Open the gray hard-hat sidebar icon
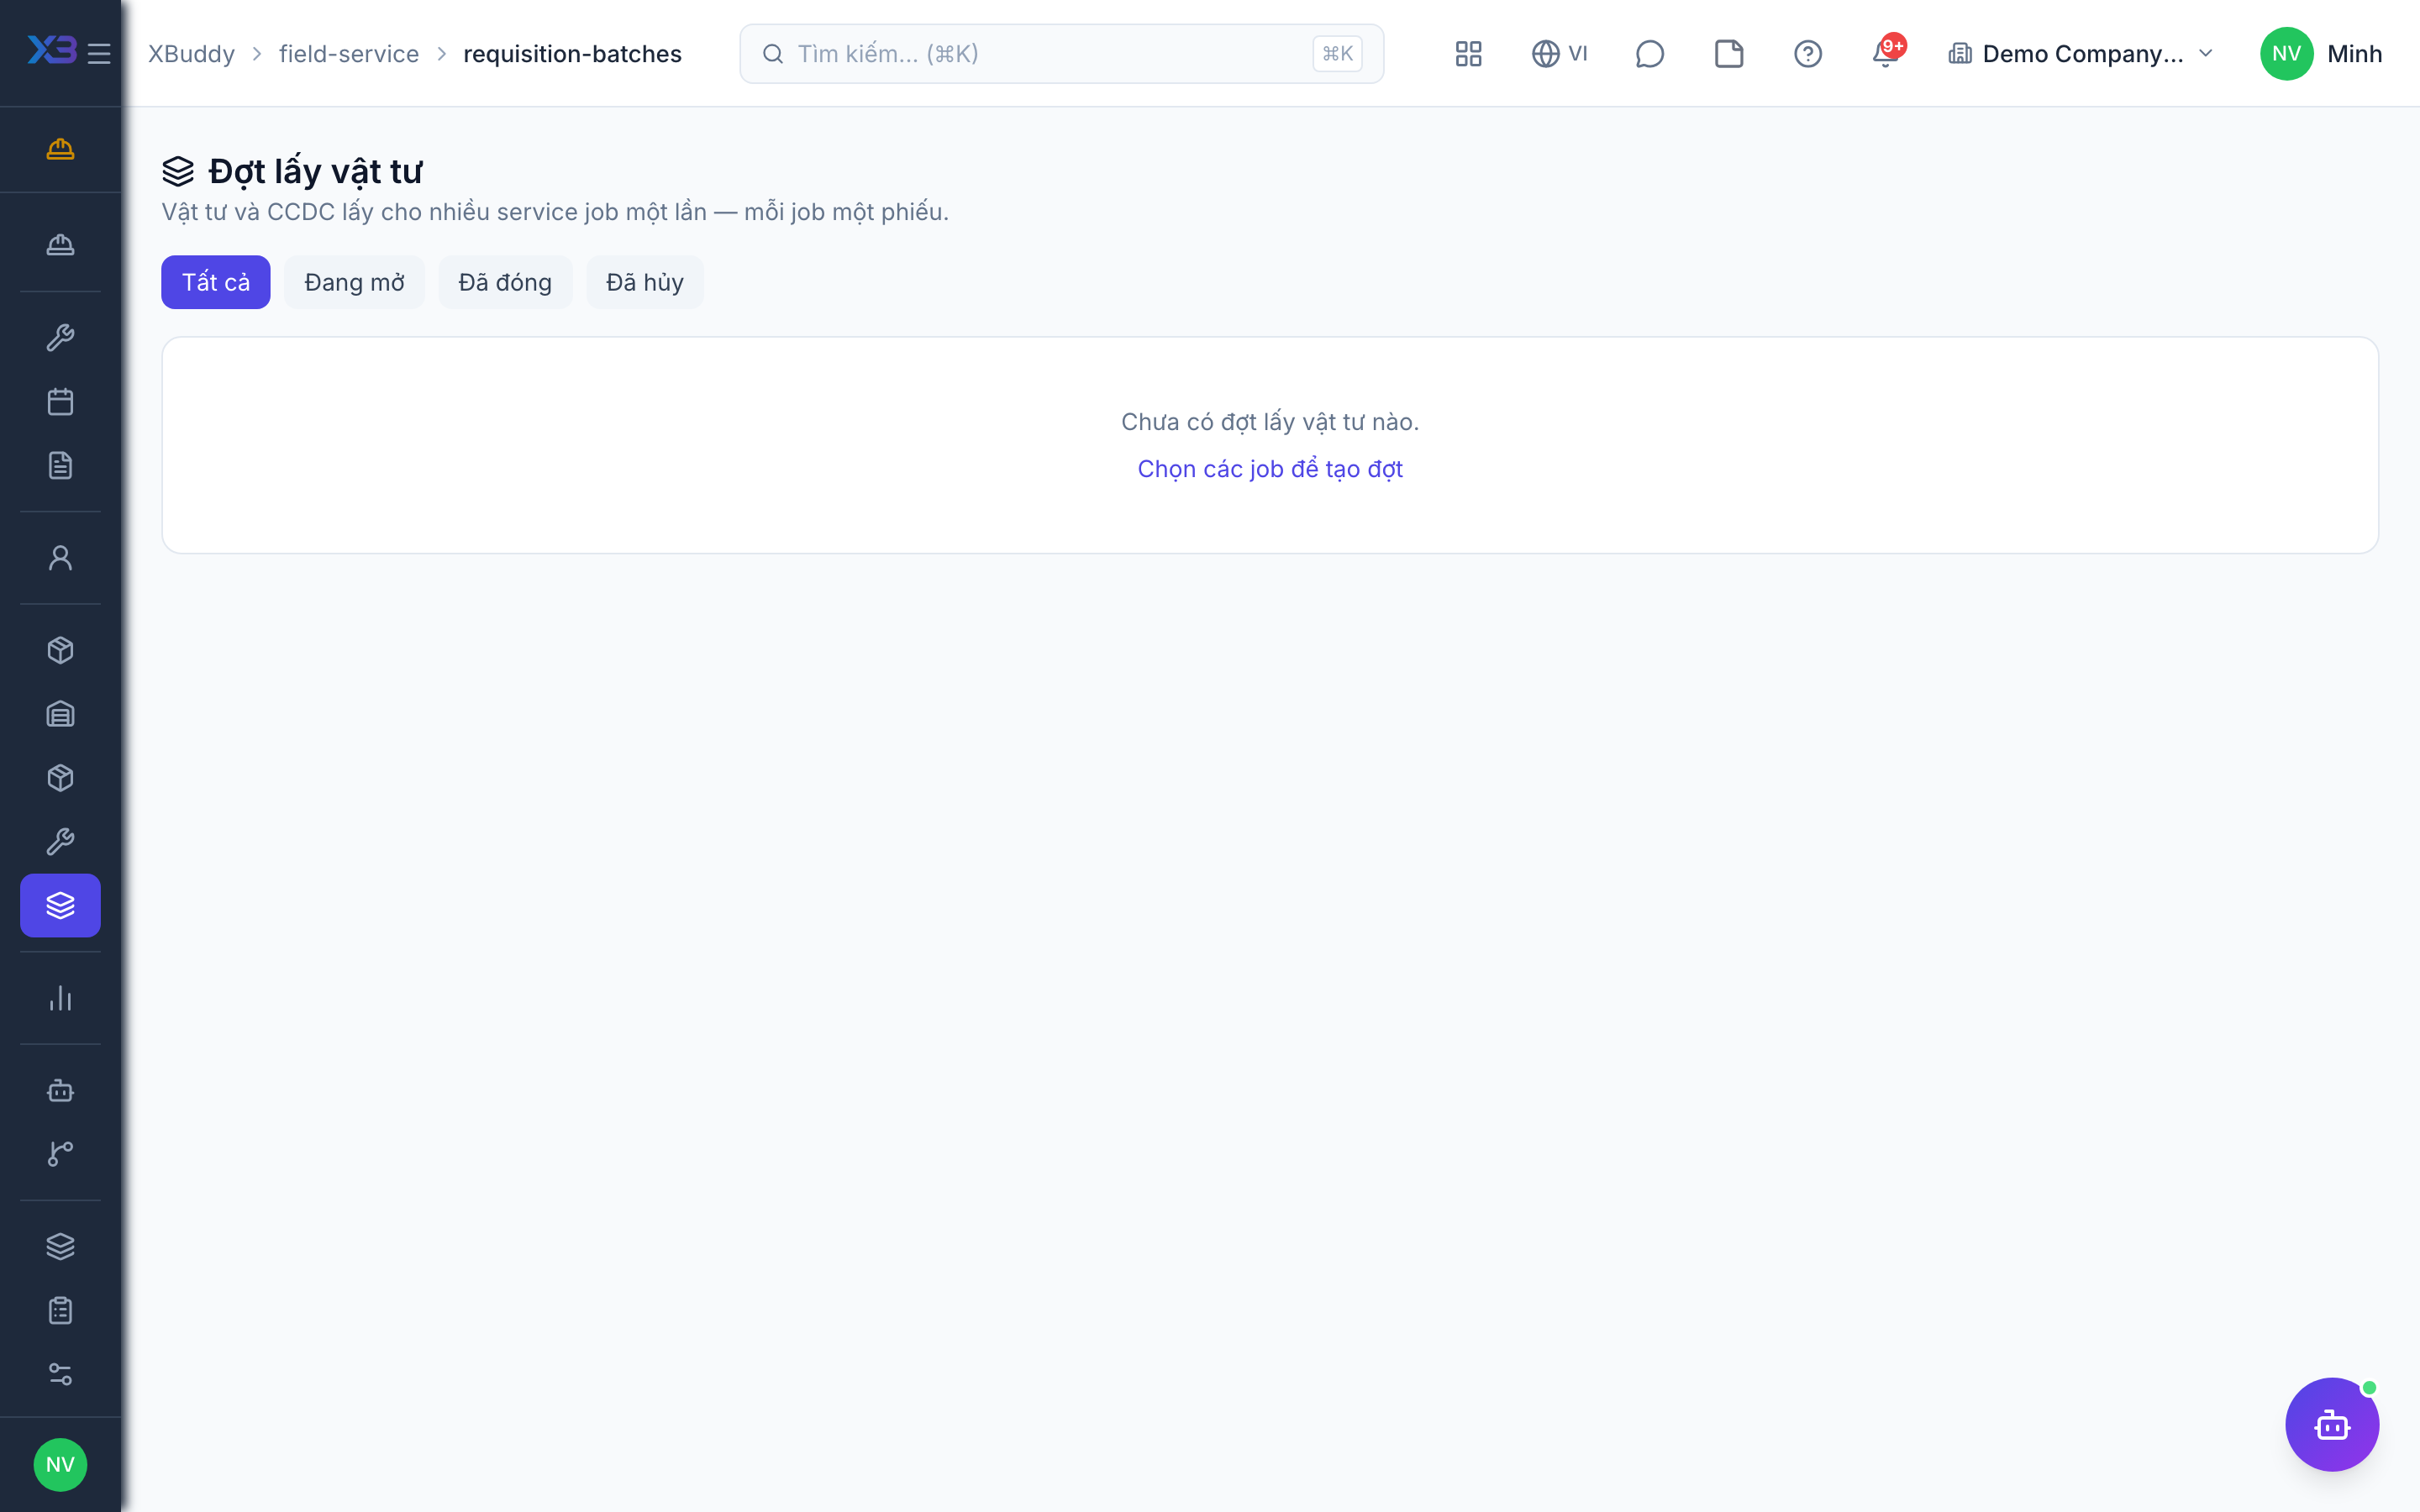Screen dimensions: 2420x1512 (x=60, y=245)
